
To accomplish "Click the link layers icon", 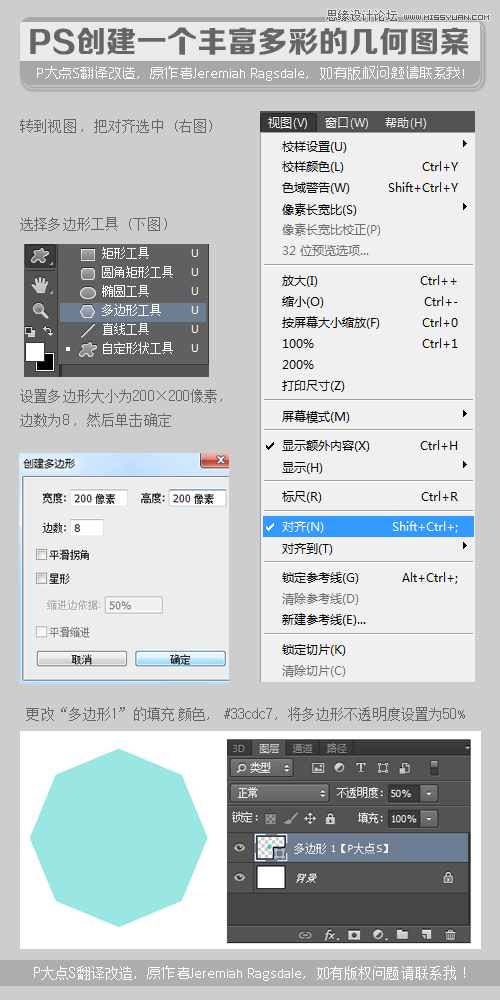I will pyautogui.click(x=305, y=935).
